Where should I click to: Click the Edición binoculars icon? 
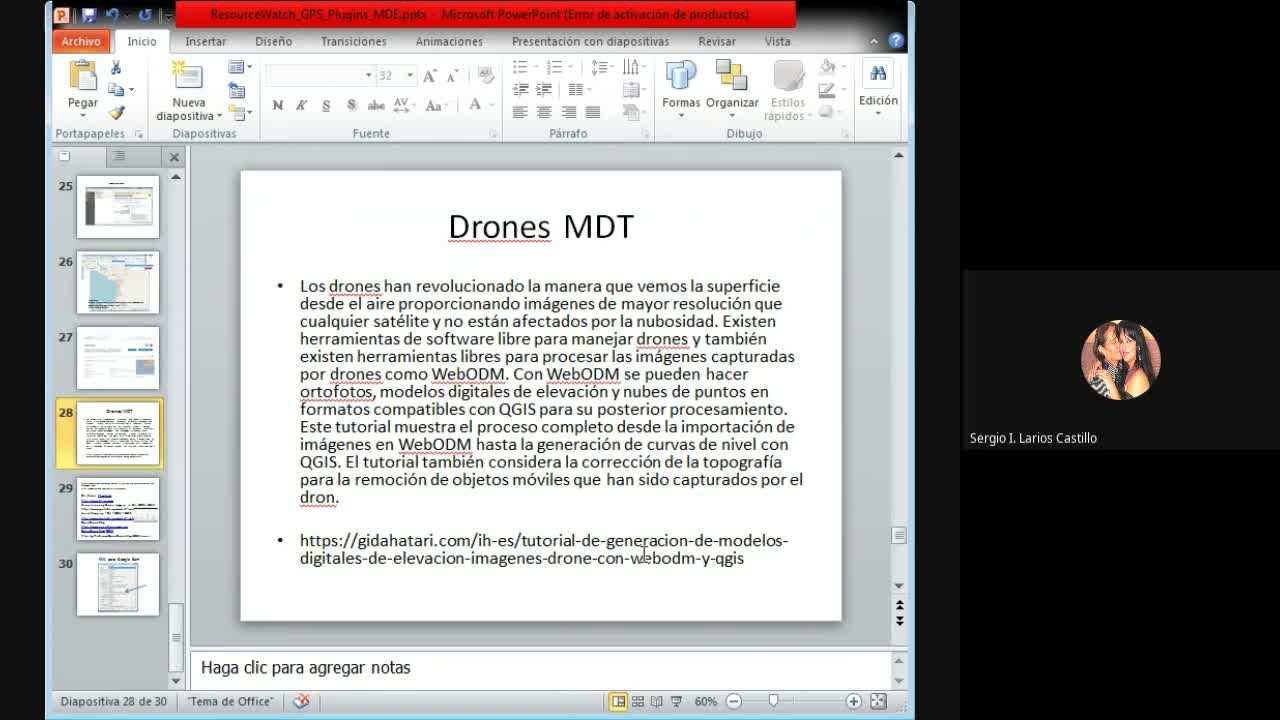878,74
